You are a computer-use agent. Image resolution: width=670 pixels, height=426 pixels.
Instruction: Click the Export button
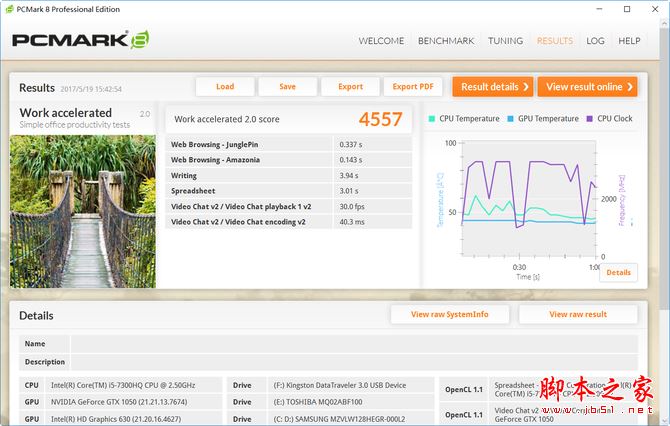(350, 87)
